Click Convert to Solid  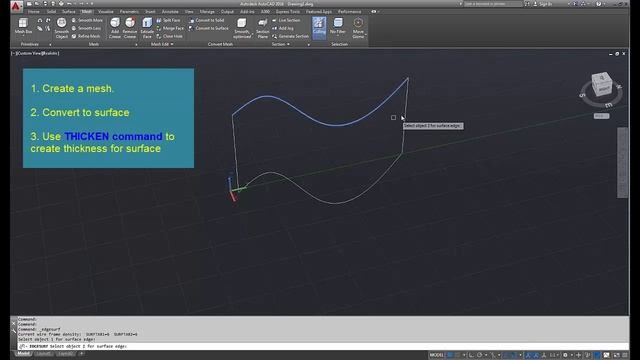click(x=207, y=20)
